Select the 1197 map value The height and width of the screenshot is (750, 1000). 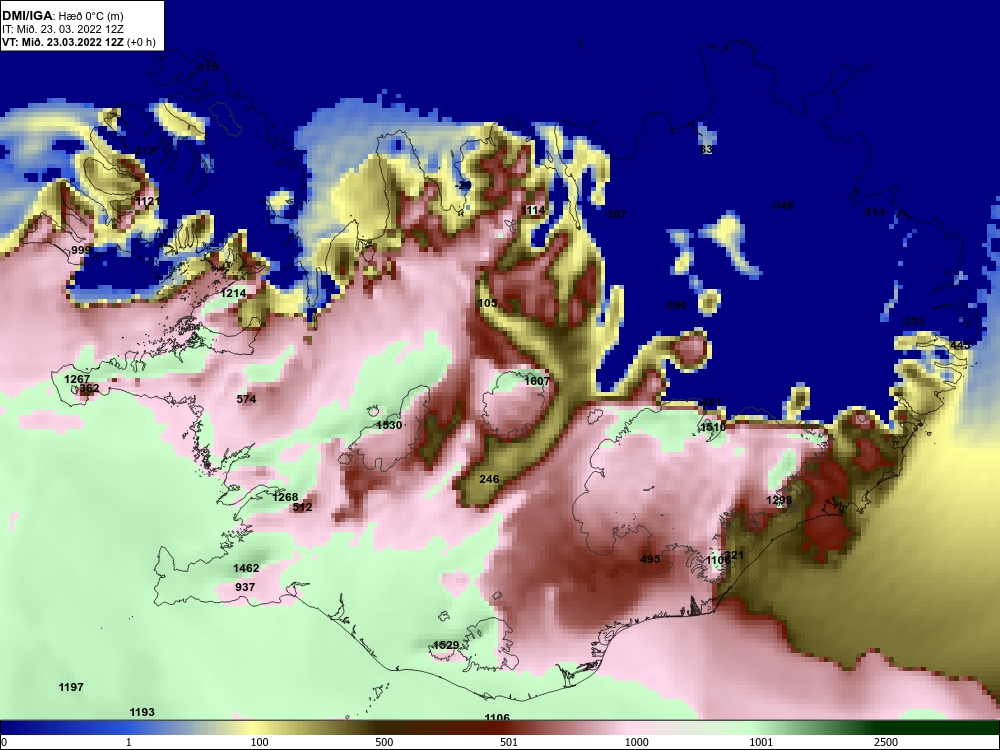click(71, 688)
